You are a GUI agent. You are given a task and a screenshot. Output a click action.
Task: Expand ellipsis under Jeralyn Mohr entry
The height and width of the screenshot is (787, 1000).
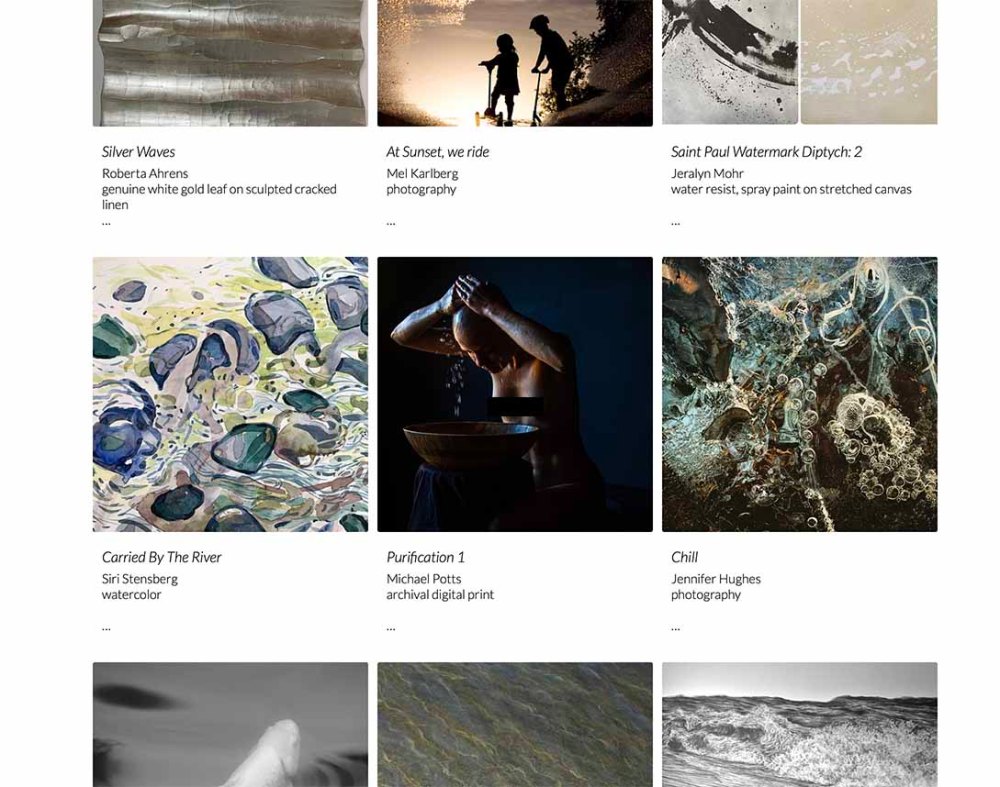[x=675, y=223]
